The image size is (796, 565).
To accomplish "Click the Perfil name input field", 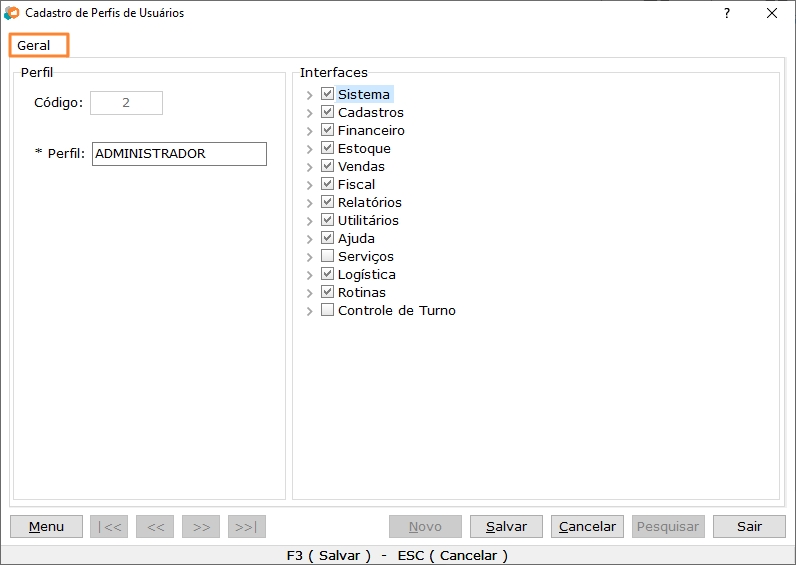I will [179, 154].
